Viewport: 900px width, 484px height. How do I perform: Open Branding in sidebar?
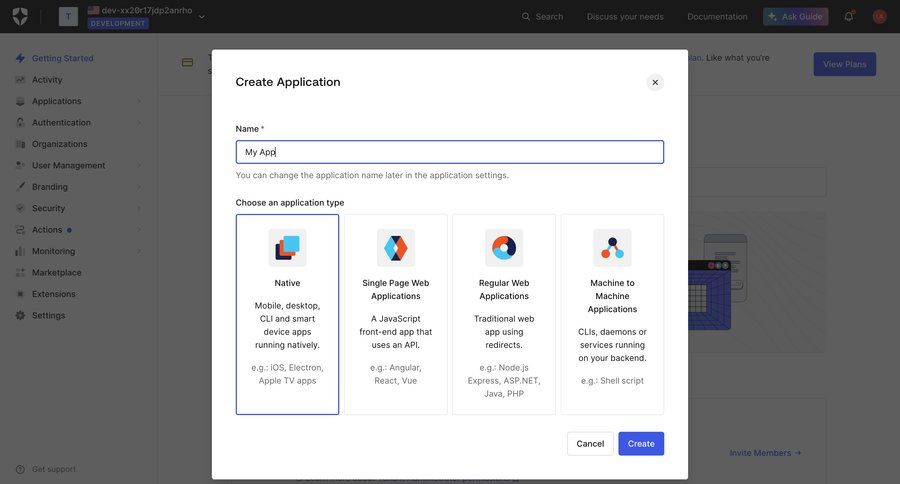click(50, 187)
